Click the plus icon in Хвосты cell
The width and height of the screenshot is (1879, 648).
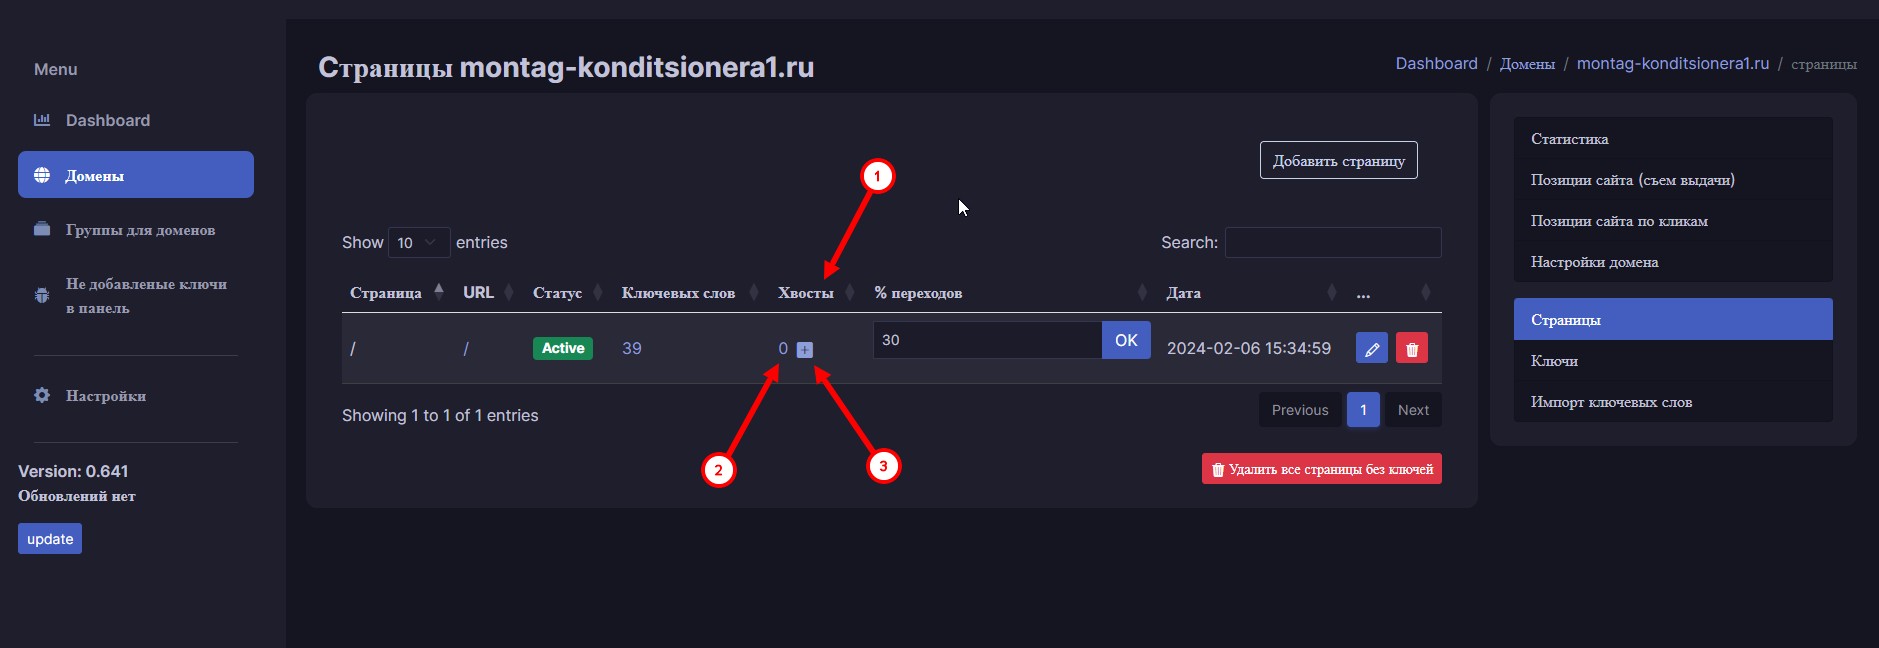click(x=805, y=350)
